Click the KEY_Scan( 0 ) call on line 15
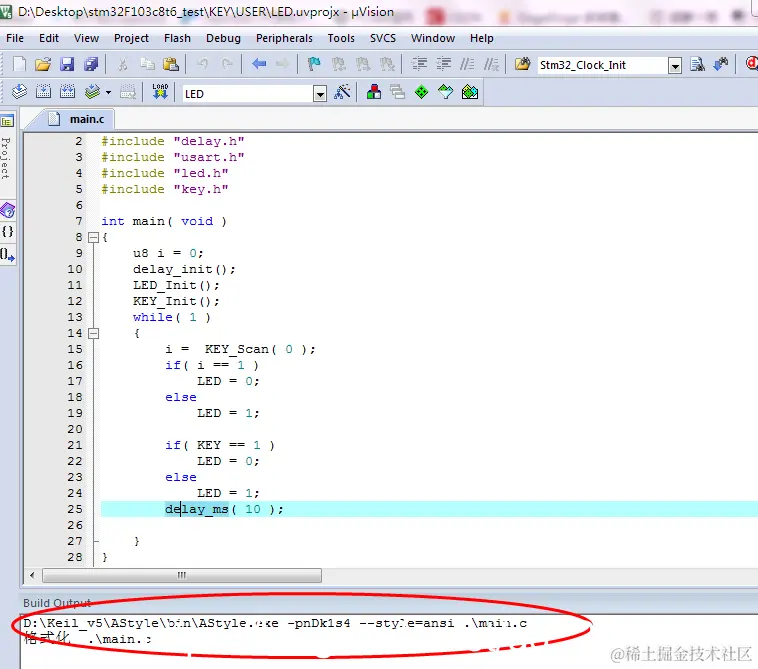The image size is (758, 669). (260, 349)
